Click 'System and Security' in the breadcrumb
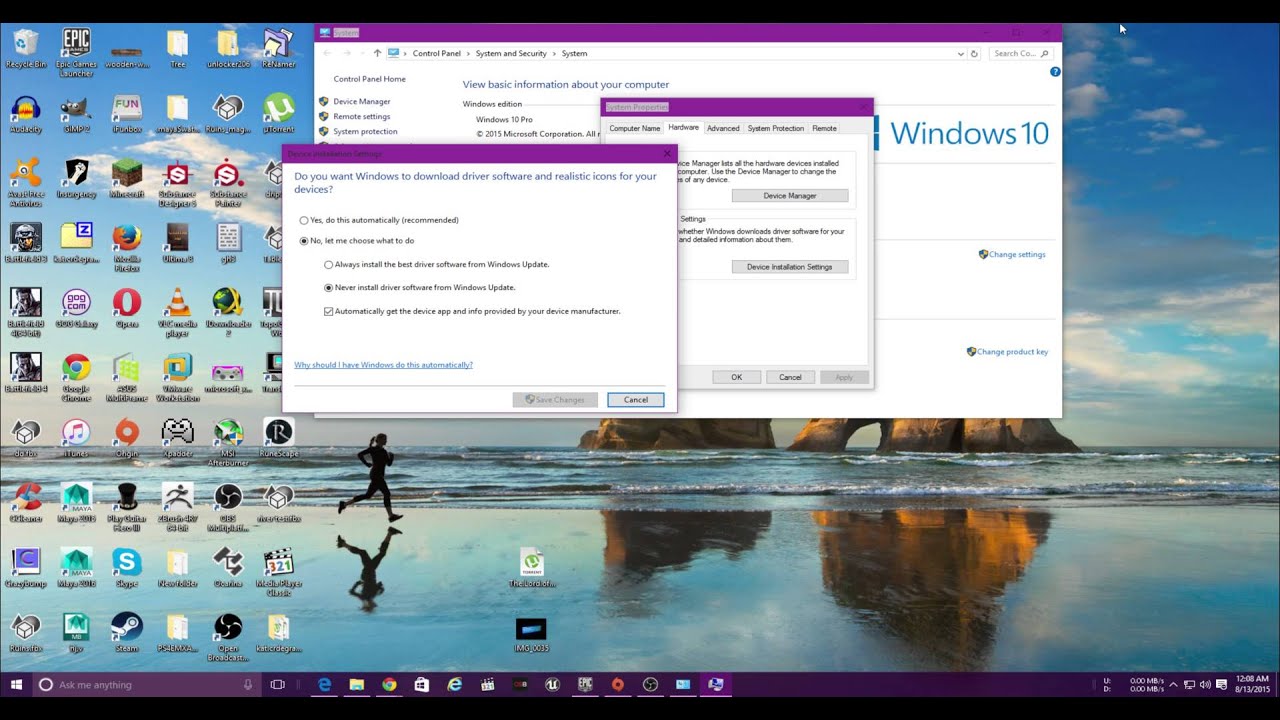Screen dimensions: 1280x720 pyautogui.click(x=511, y=54)
